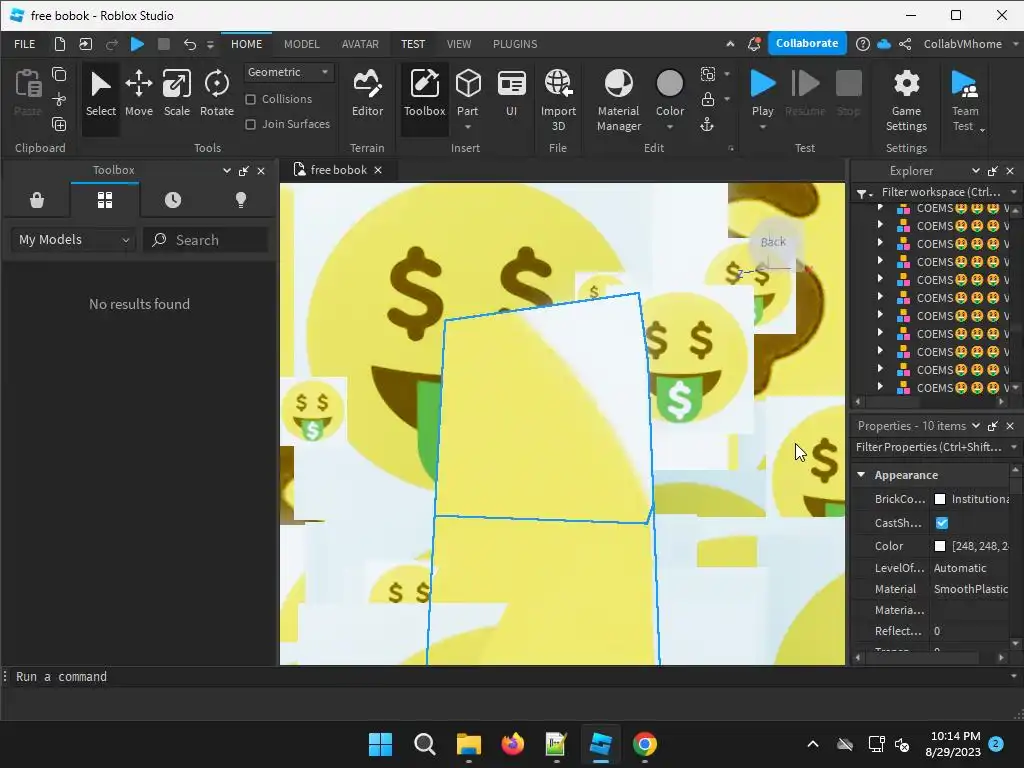Click the Material value SmoothPlastic

click(970, 589)
